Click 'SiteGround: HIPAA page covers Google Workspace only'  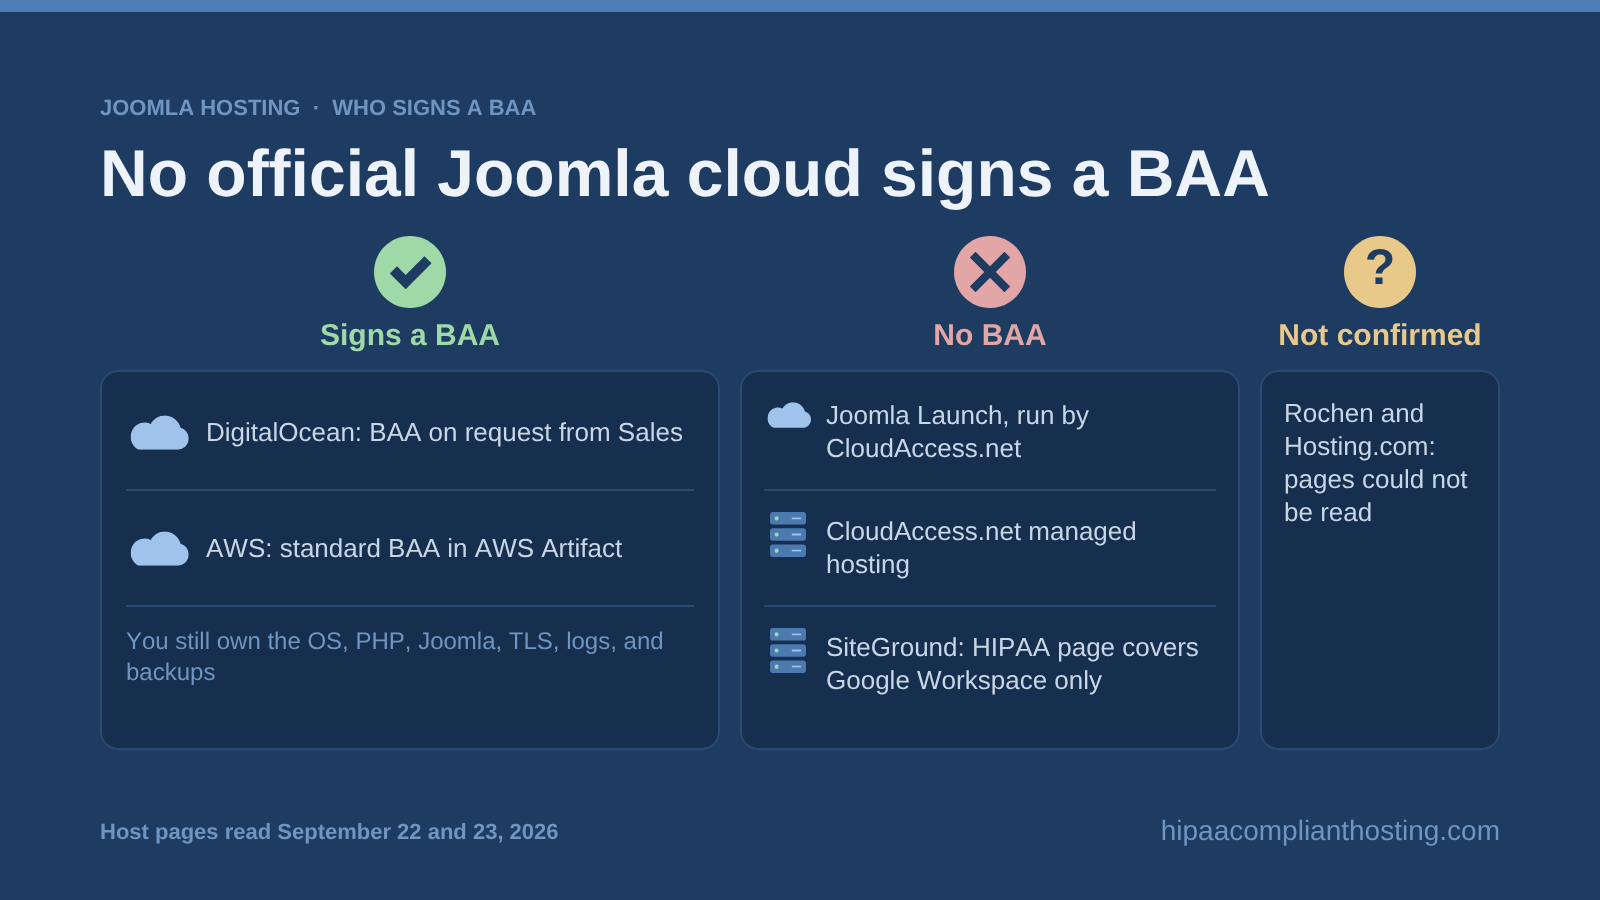click(x=1012, y=664)
